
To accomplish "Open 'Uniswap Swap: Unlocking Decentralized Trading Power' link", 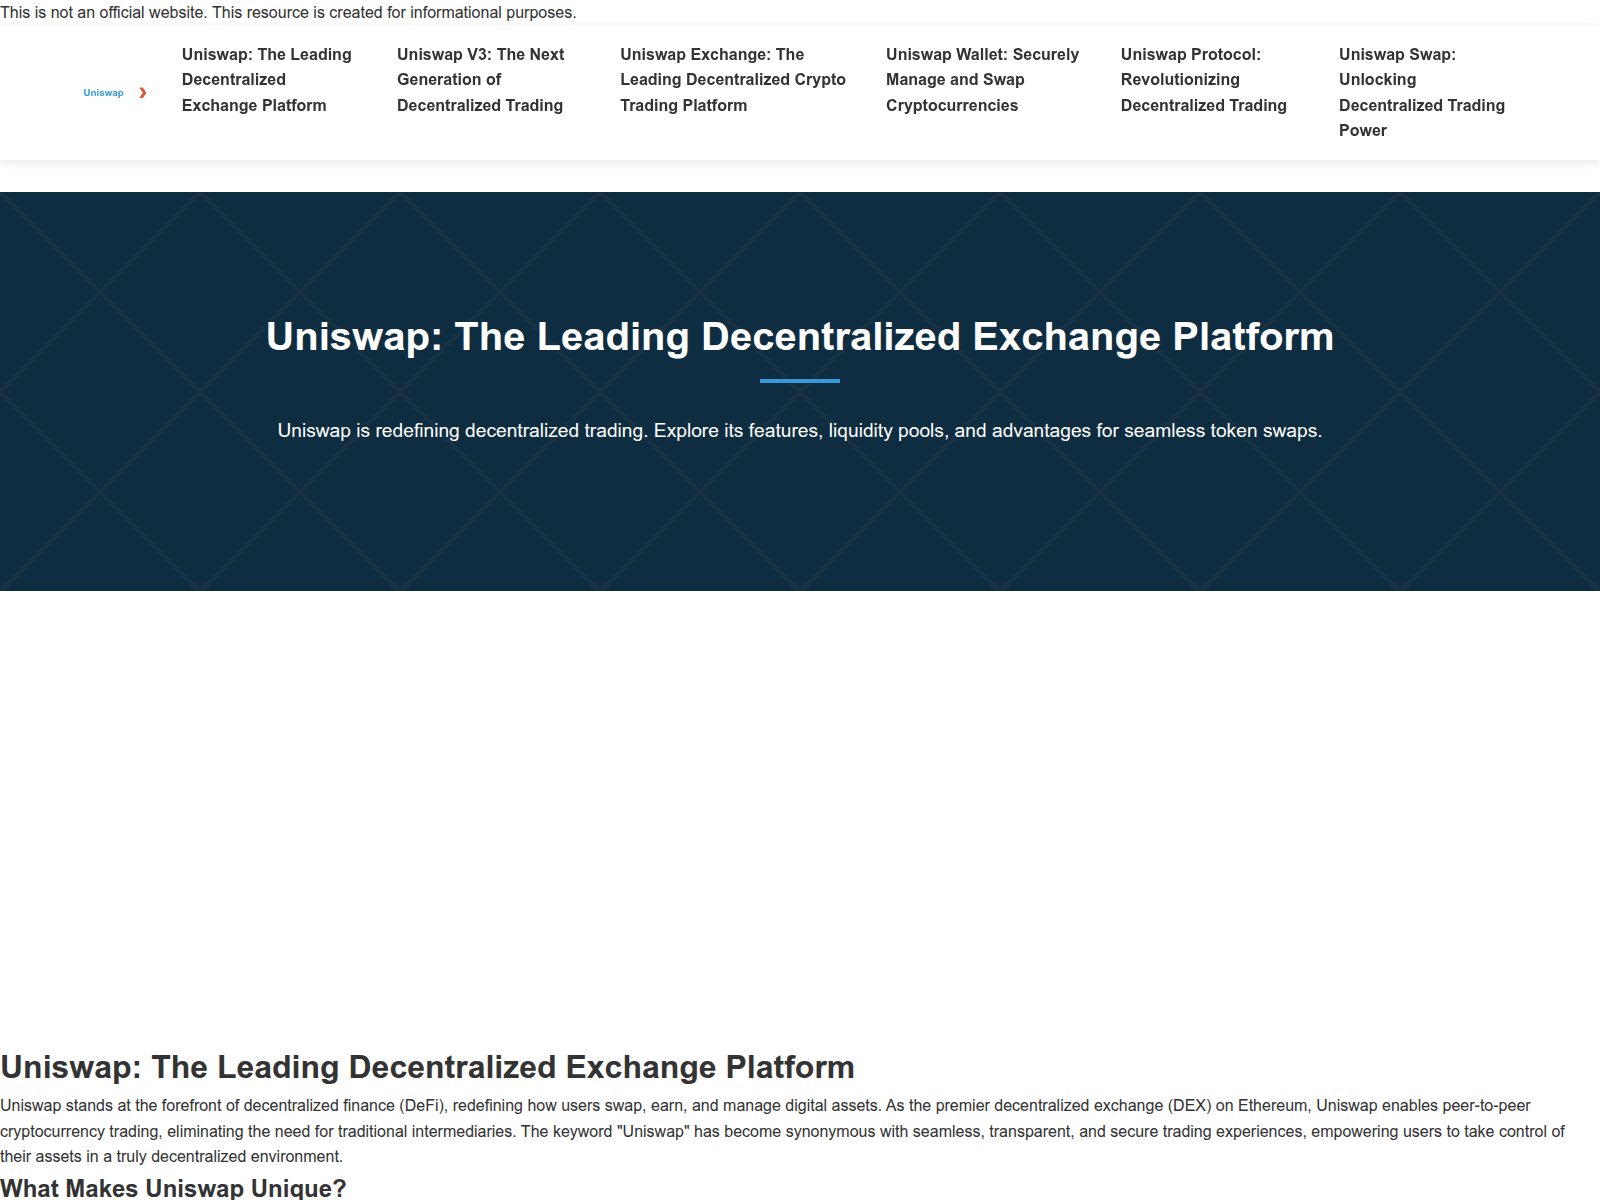I will [1422, 92].
